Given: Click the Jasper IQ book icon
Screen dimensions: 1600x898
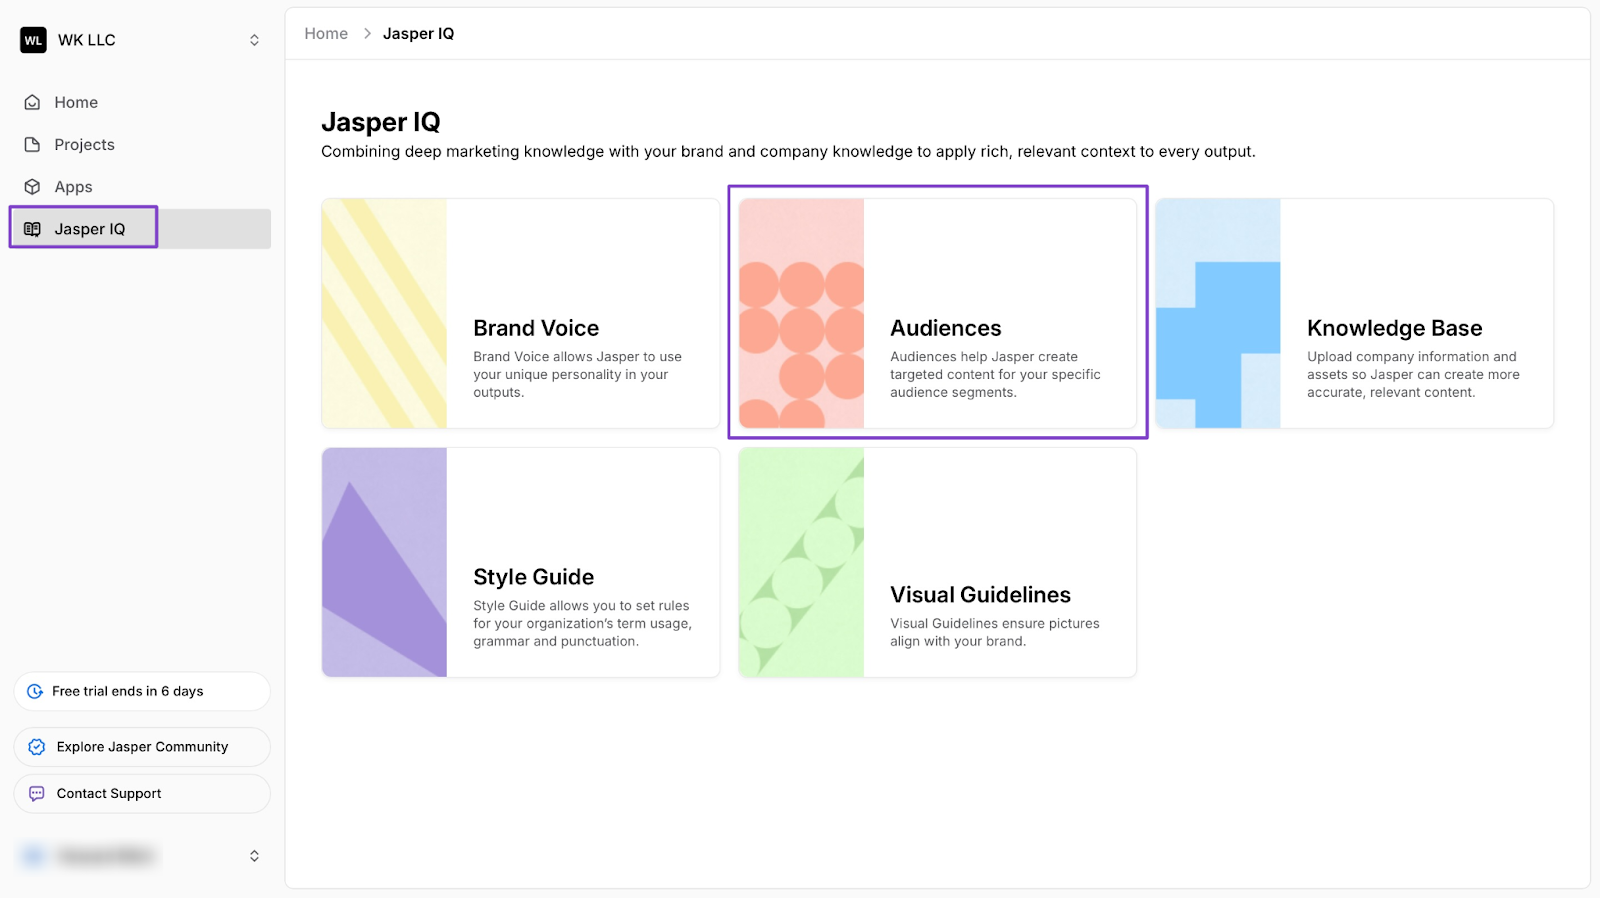Looking at the screenshot, I should [x=32, y=229].
